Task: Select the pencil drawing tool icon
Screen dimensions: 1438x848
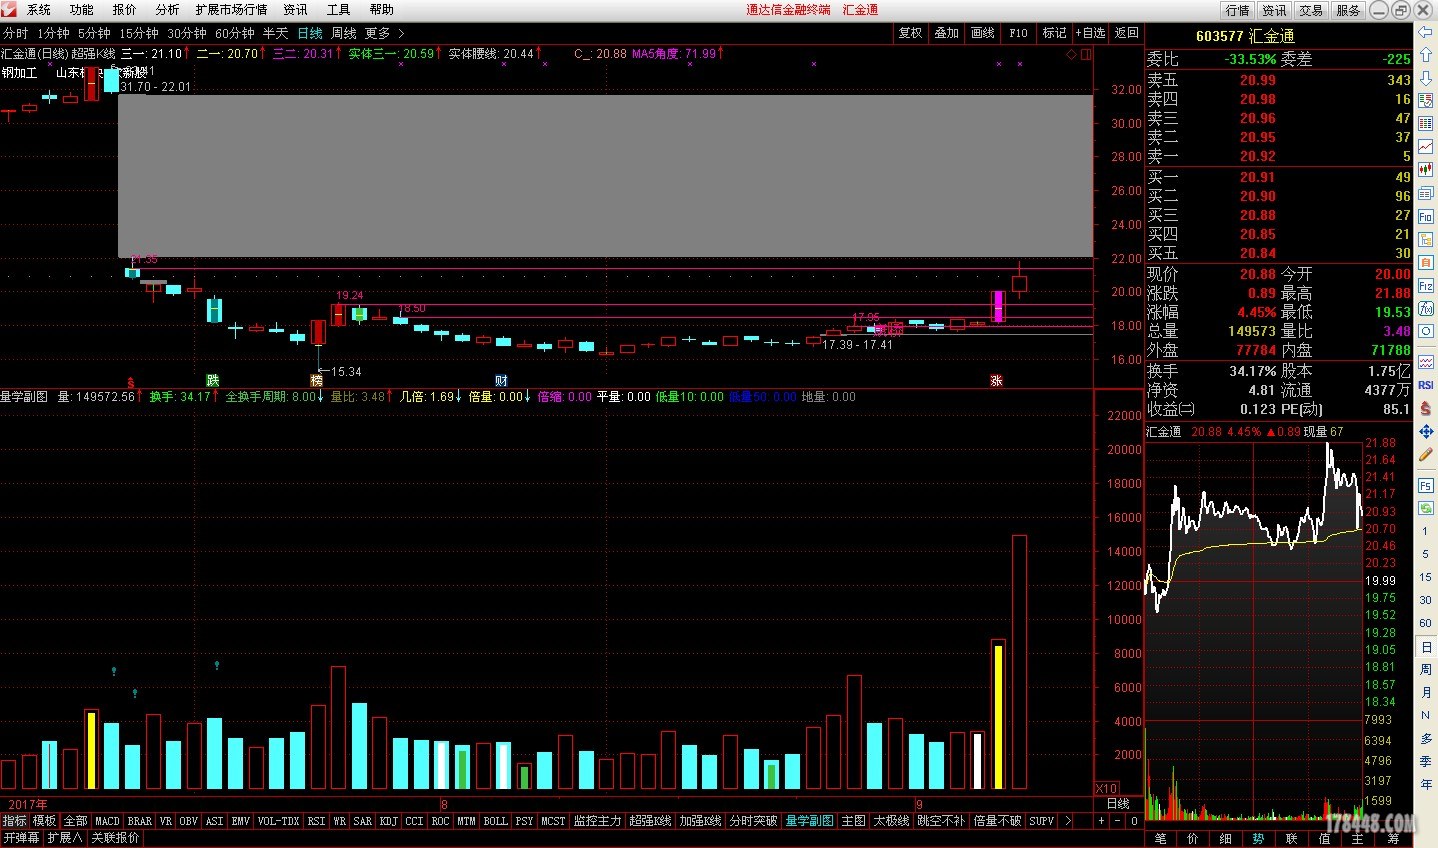Action: tap(1426, 454)
